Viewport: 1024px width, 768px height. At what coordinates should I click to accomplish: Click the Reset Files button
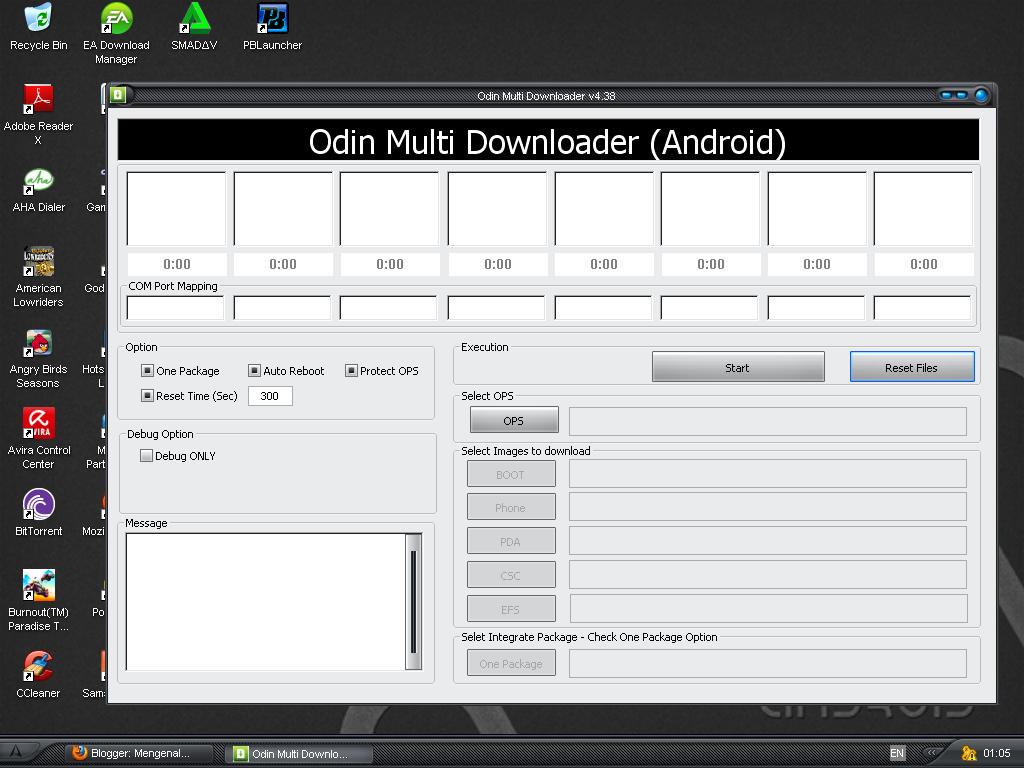click(x=912, y=367)
